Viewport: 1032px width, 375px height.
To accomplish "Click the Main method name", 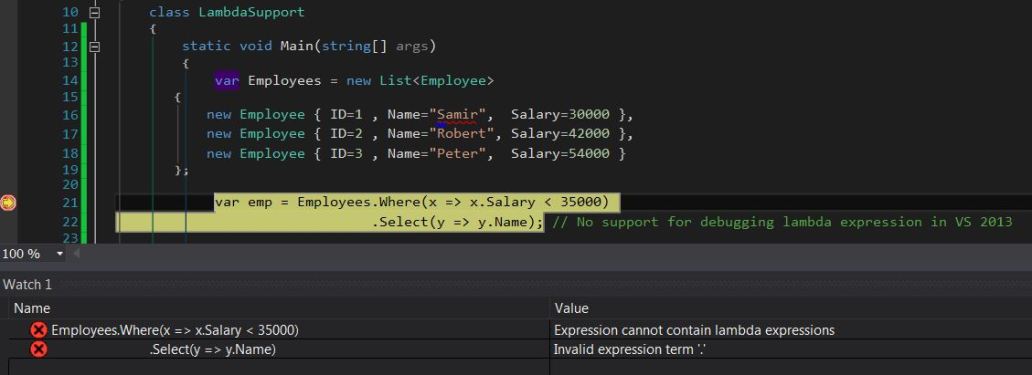I will pyautogui.click(x=297, y=46).
